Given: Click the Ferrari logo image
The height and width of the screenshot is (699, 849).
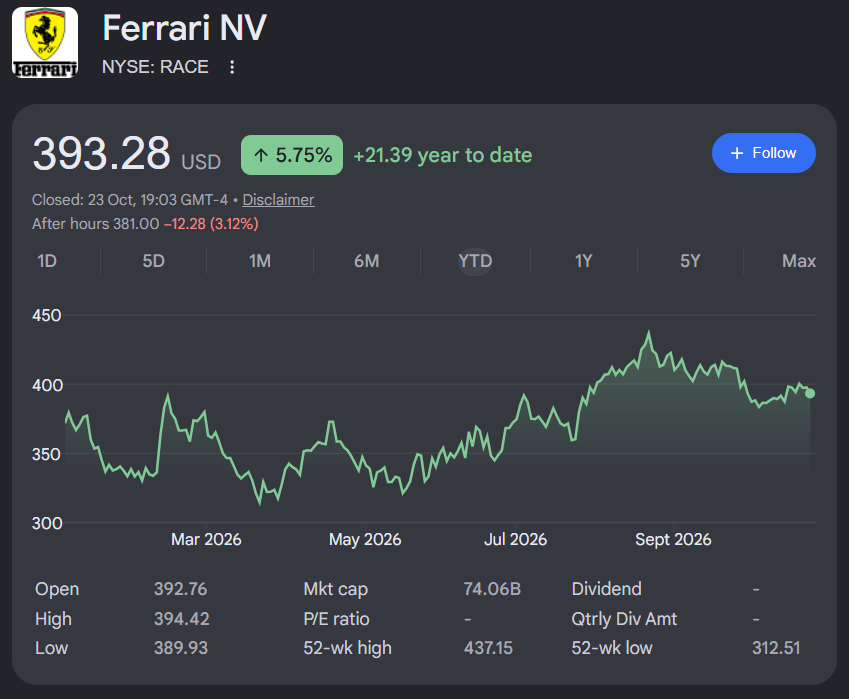Looking at the screenshot, I should point(45,42).
